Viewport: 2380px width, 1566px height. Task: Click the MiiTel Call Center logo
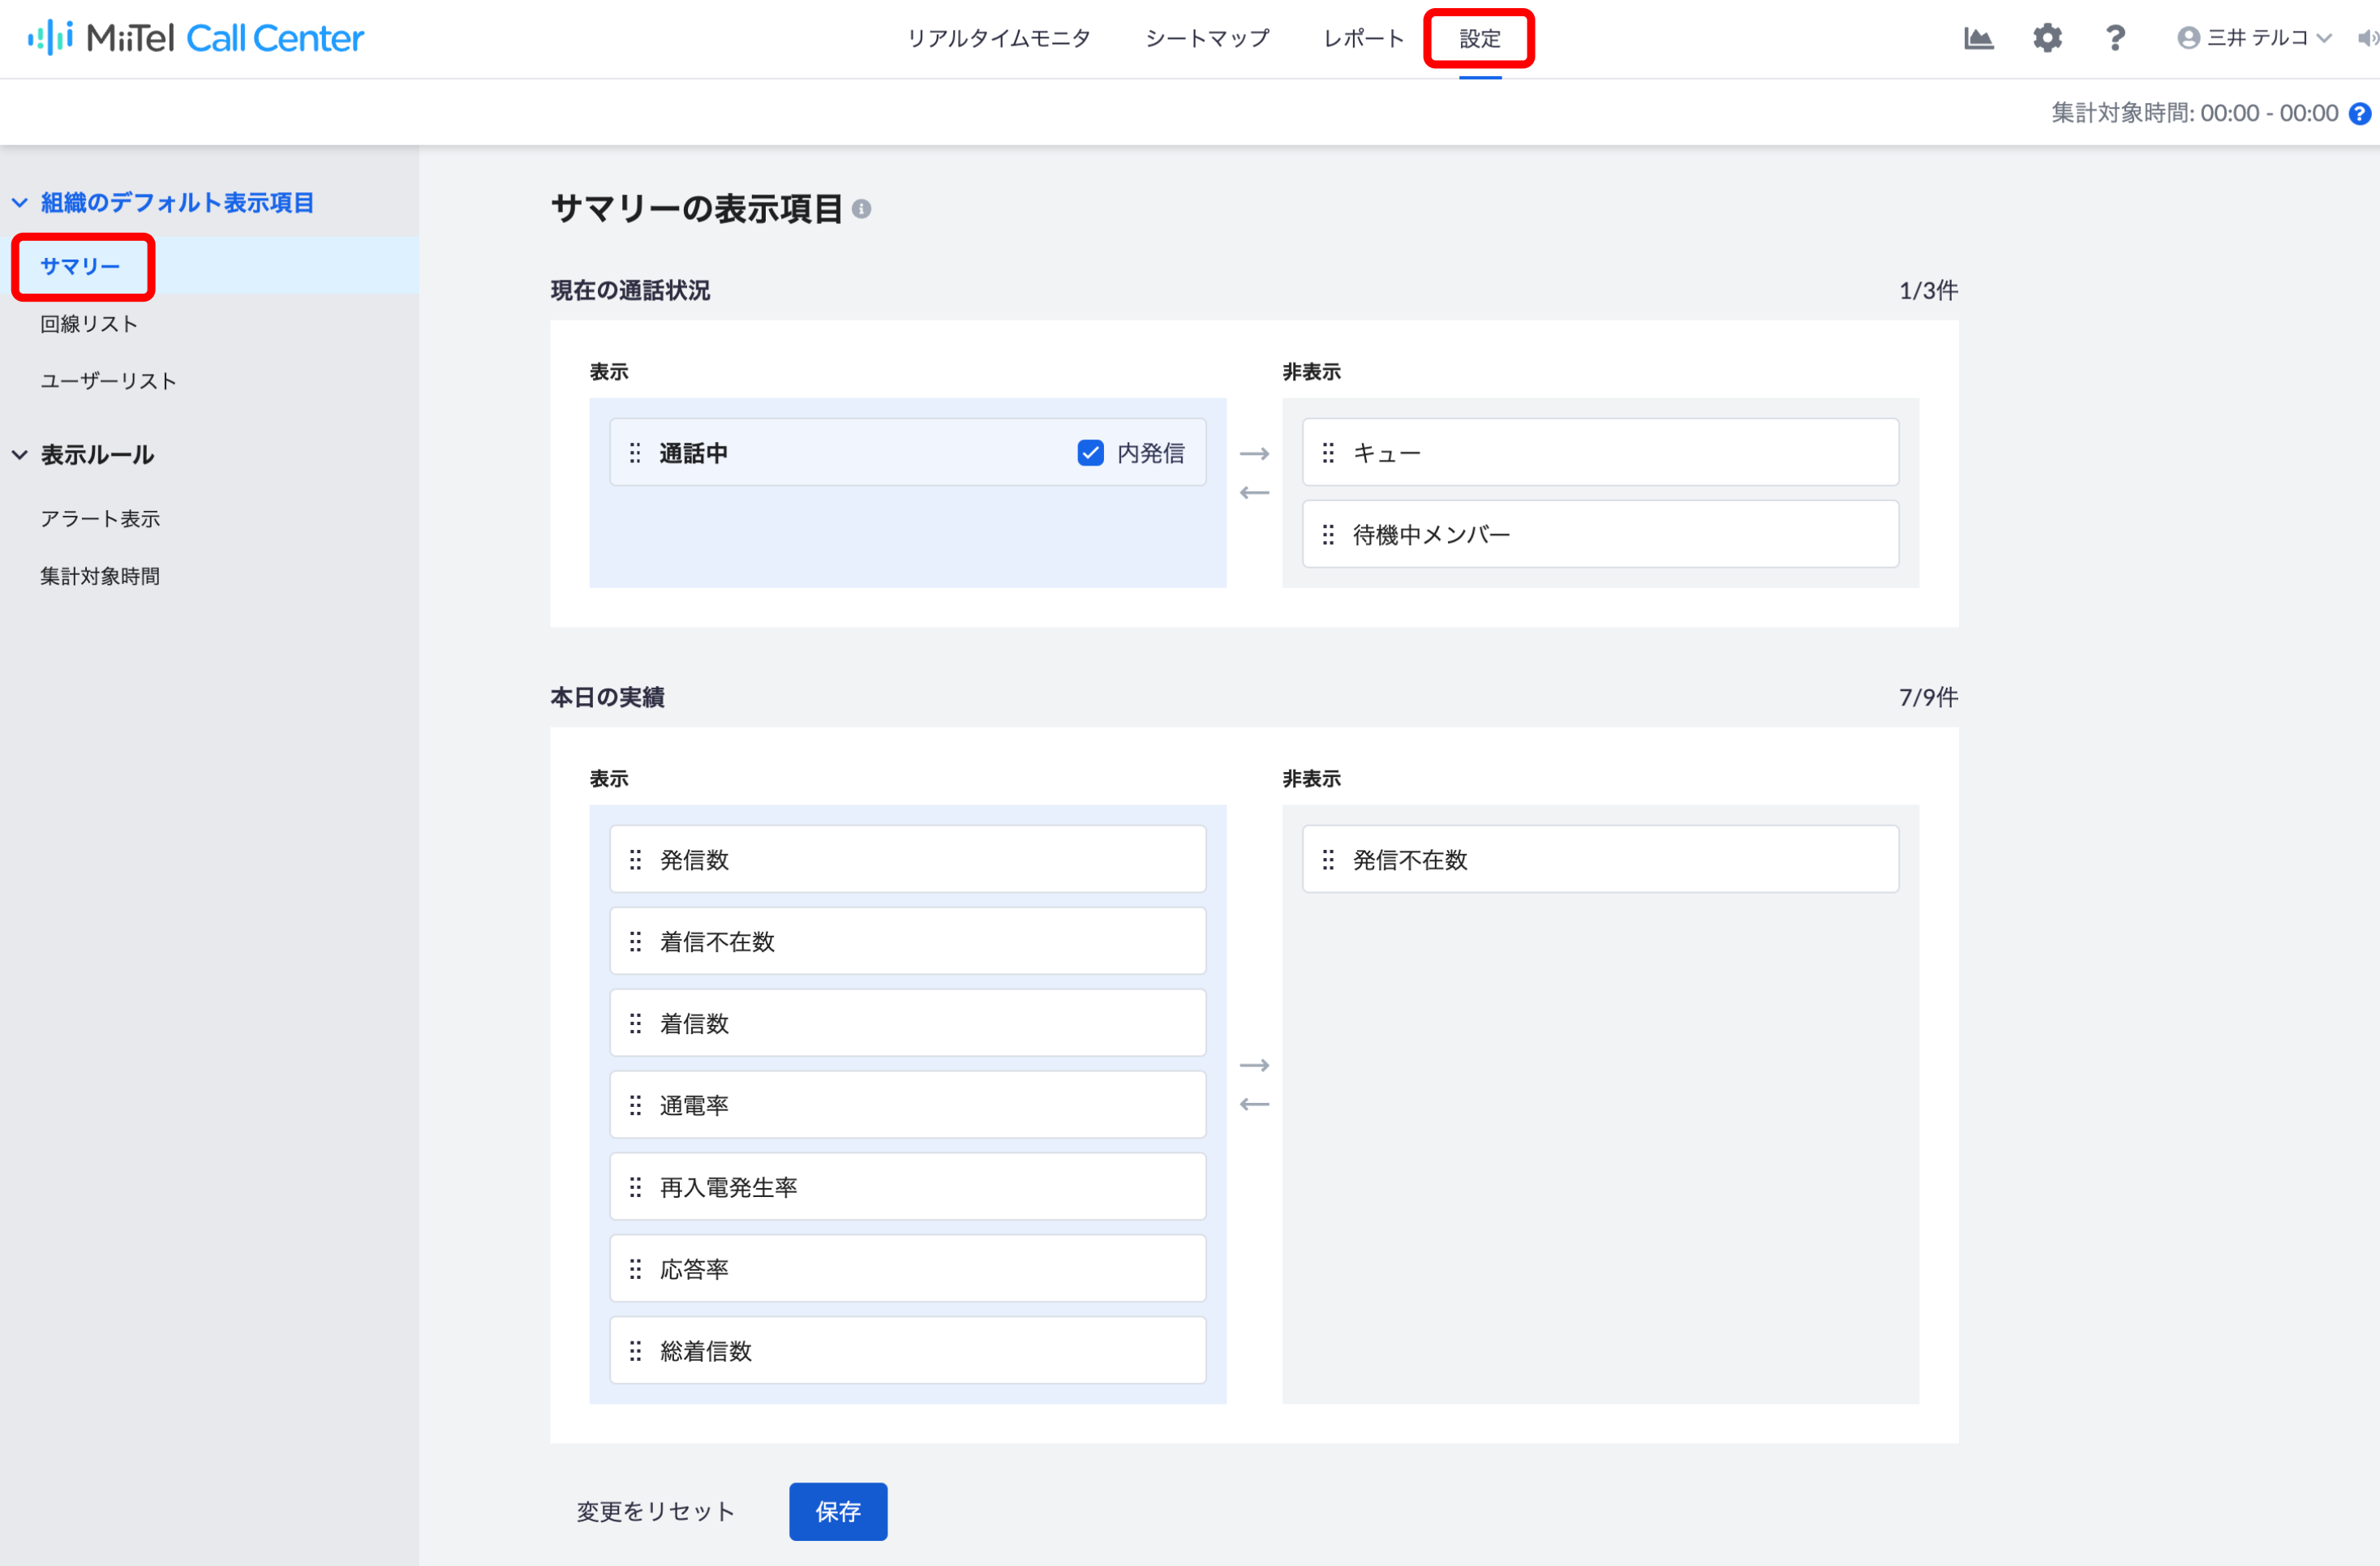tap(196, 38)
